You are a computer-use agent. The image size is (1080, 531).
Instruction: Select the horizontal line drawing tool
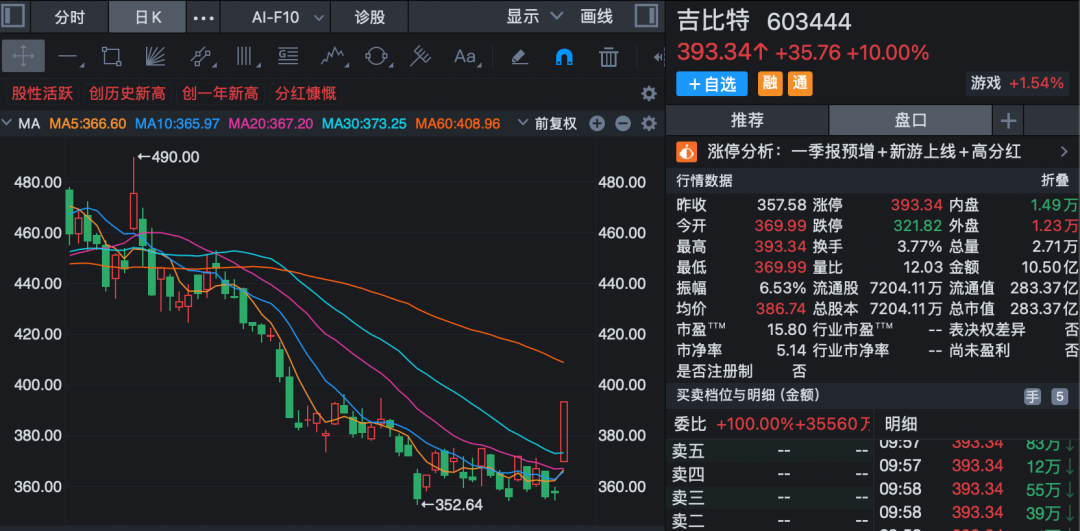coord(68,56)
